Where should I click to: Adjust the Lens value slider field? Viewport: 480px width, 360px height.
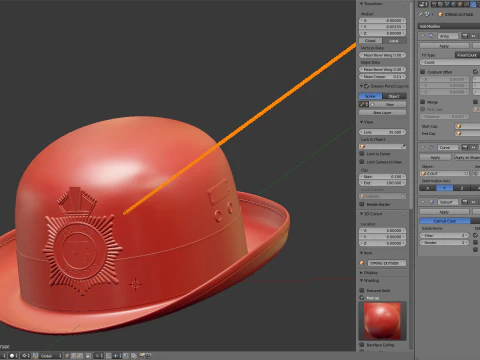tap(382, 132)
